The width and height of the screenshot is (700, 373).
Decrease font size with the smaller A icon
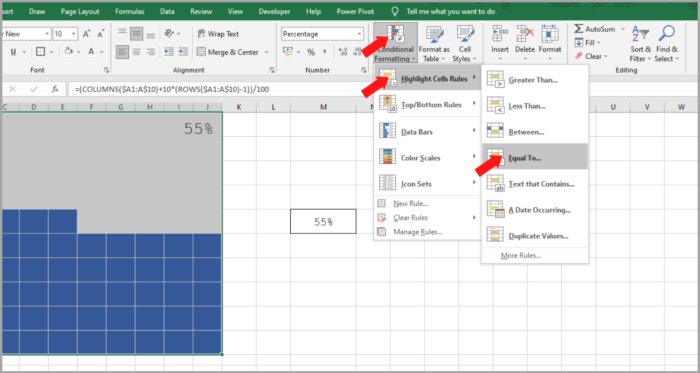[101, 34]
